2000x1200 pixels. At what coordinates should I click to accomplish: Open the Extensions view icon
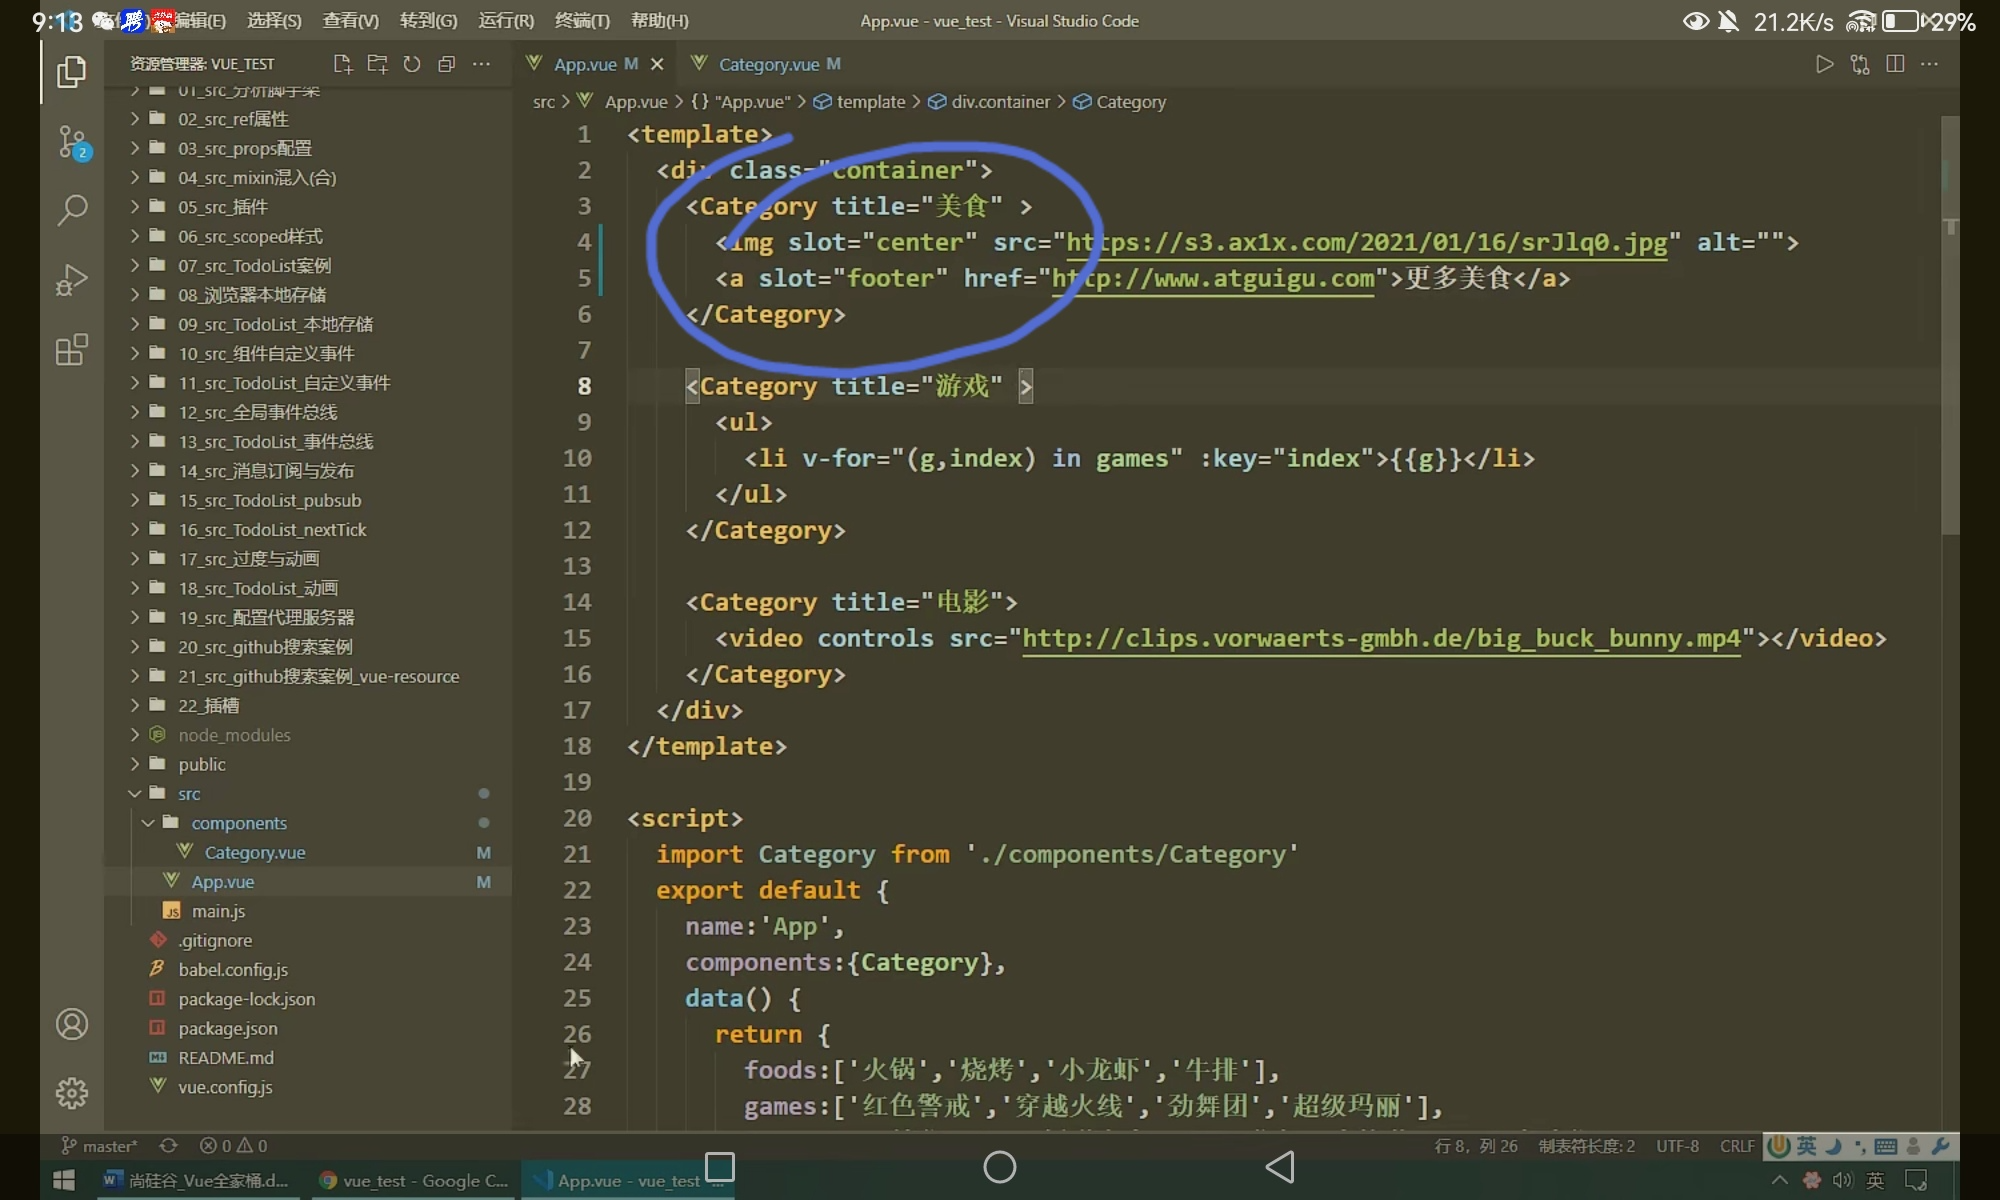(x=72, y=350)
